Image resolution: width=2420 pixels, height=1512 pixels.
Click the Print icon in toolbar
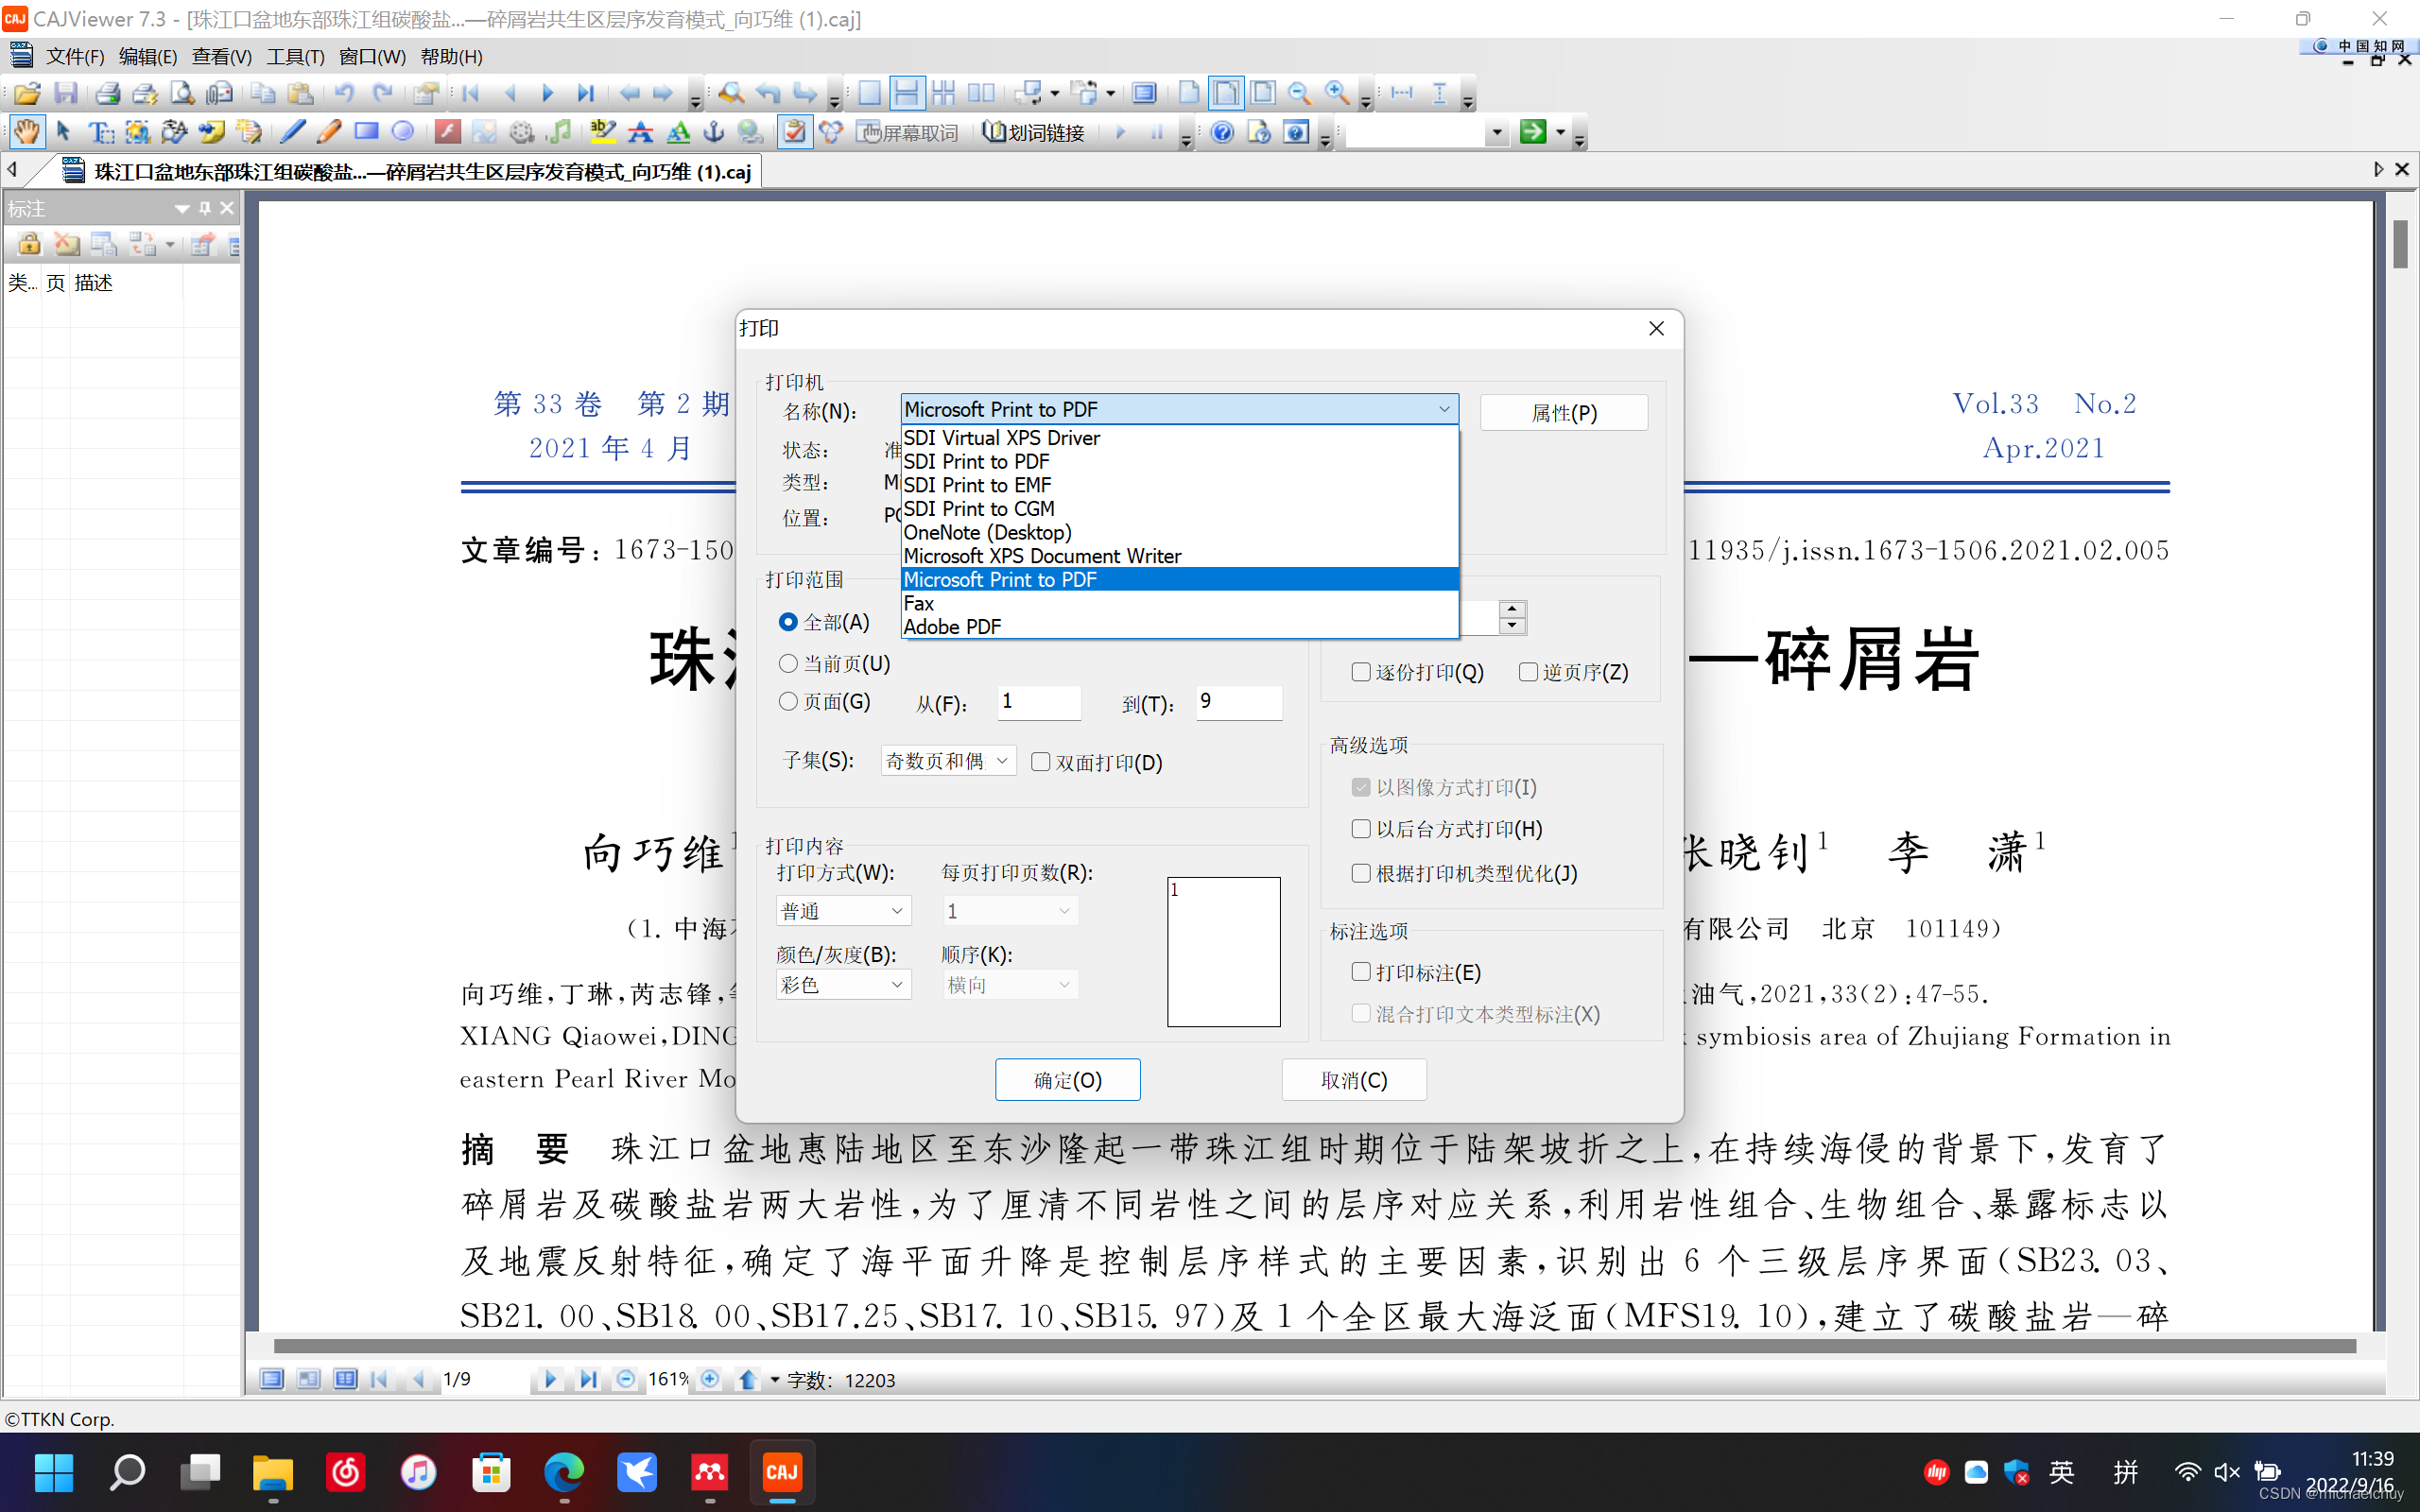[107, 93]
